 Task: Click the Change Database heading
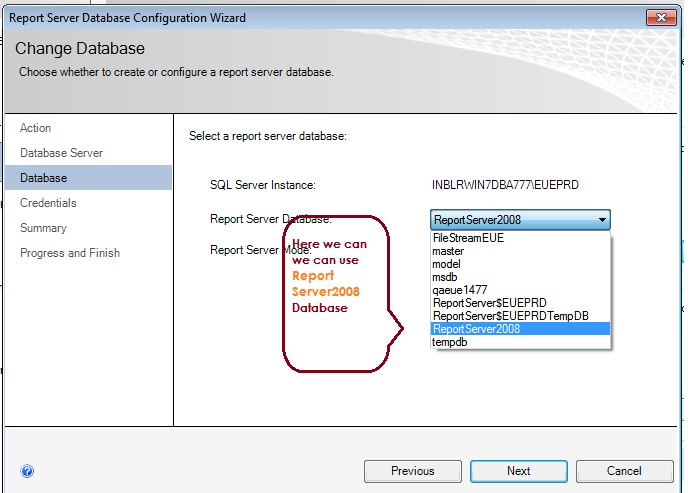point(80,48)
